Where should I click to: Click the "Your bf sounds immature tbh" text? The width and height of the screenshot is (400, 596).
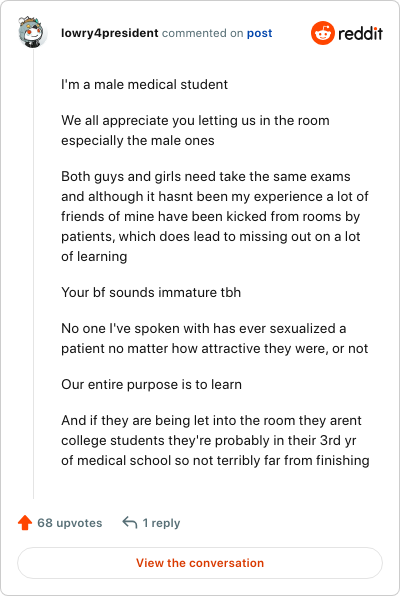click(151, 292)
